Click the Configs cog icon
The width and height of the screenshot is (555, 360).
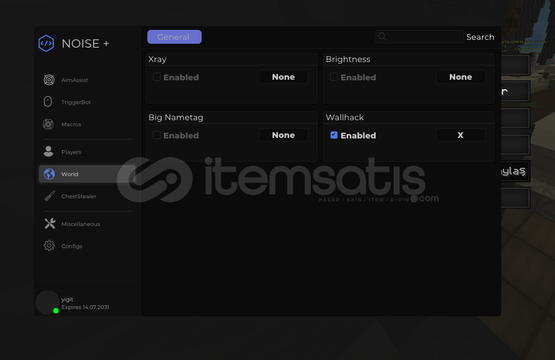[x=49, y=246]
